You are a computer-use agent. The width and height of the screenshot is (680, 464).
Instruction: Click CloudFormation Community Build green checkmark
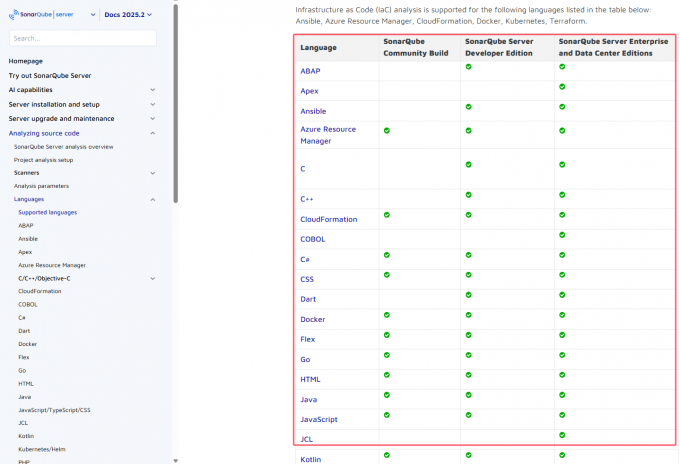tap(387, 215)
